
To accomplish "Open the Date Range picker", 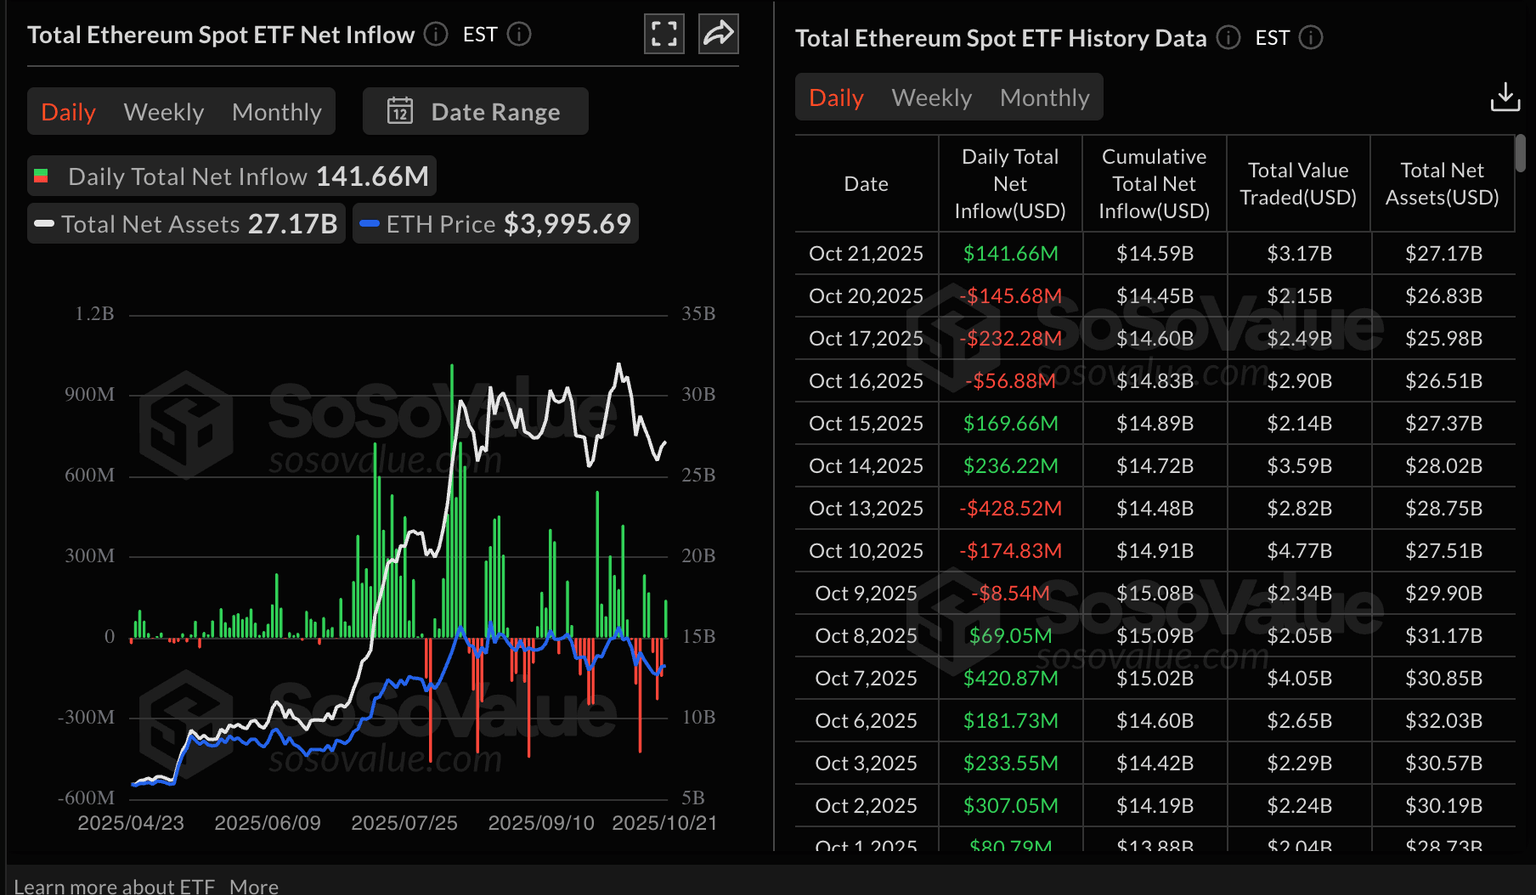I will (476, 111).
